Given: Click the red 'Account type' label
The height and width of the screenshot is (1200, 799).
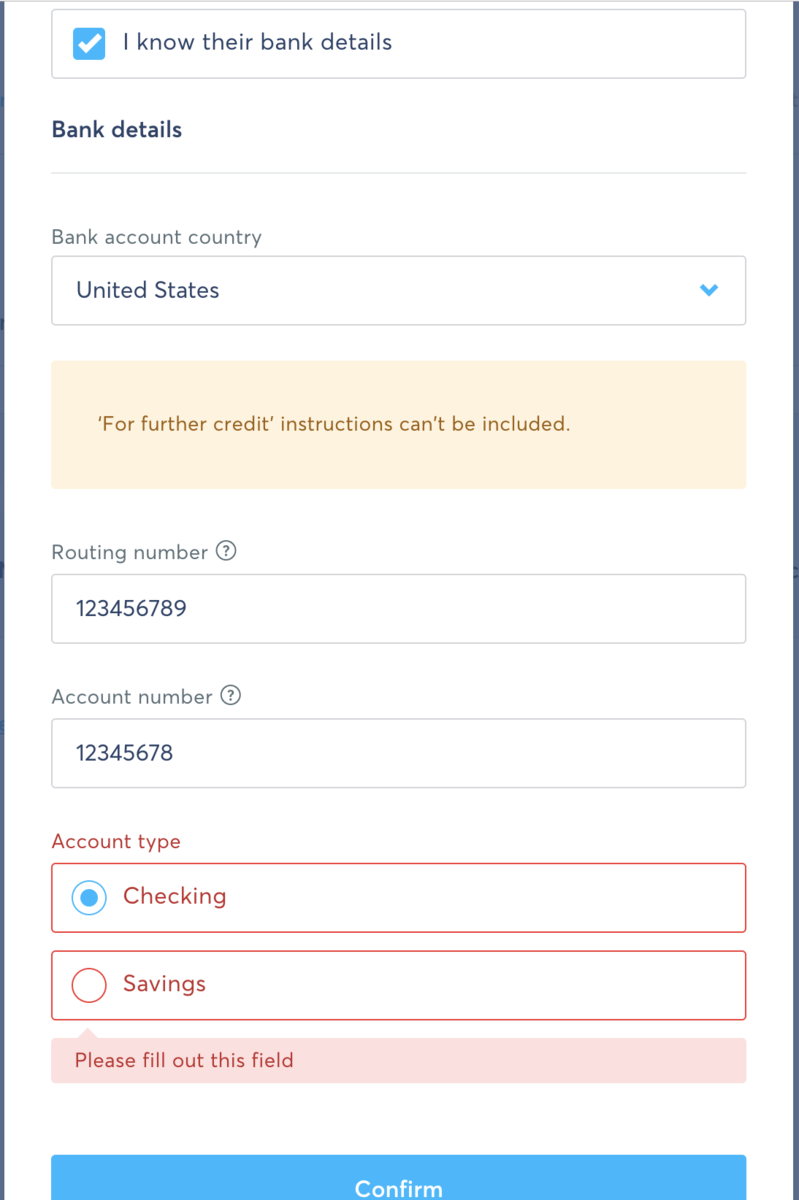Looking at the screenshot, I should (x=116, y=842).
